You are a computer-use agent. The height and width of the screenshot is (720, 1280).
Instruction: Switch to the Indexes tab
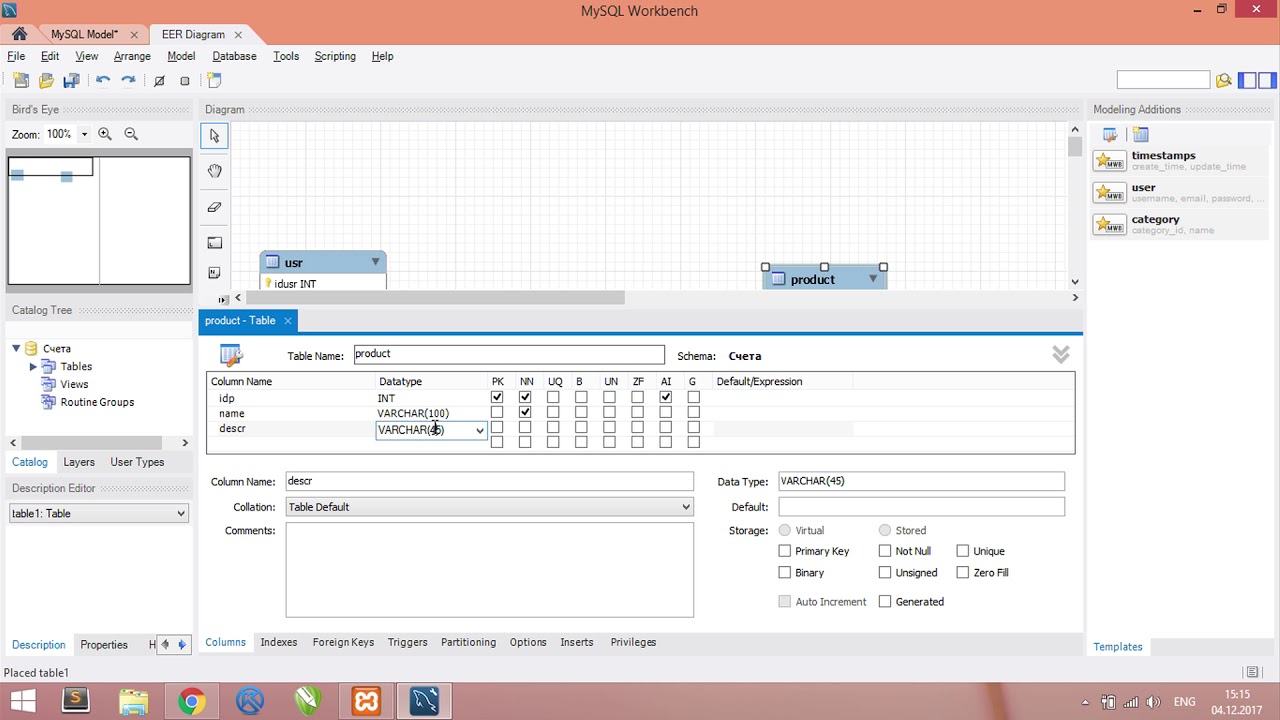tap(279, 642)
